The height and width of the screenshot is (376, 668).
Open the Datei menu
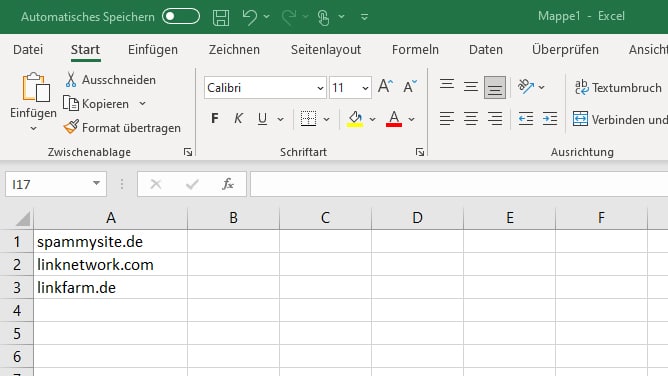(x=28, y=49)
